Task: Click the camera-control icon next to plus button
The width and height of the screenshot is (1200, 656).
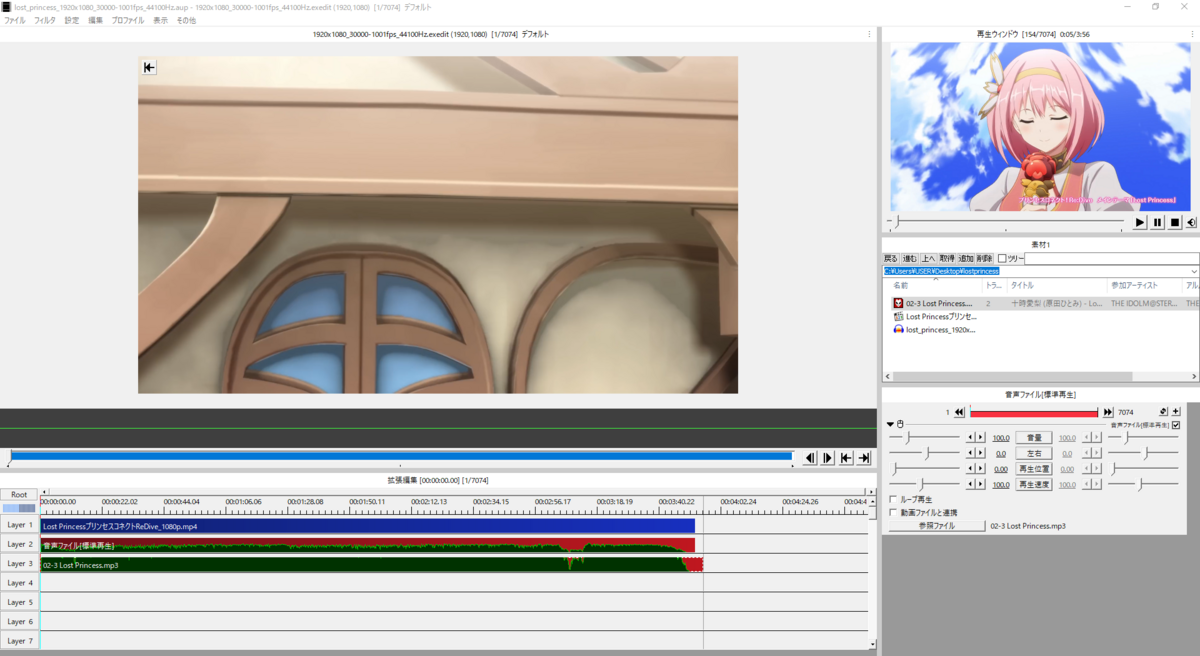Action: click(x=1163, y=412)
